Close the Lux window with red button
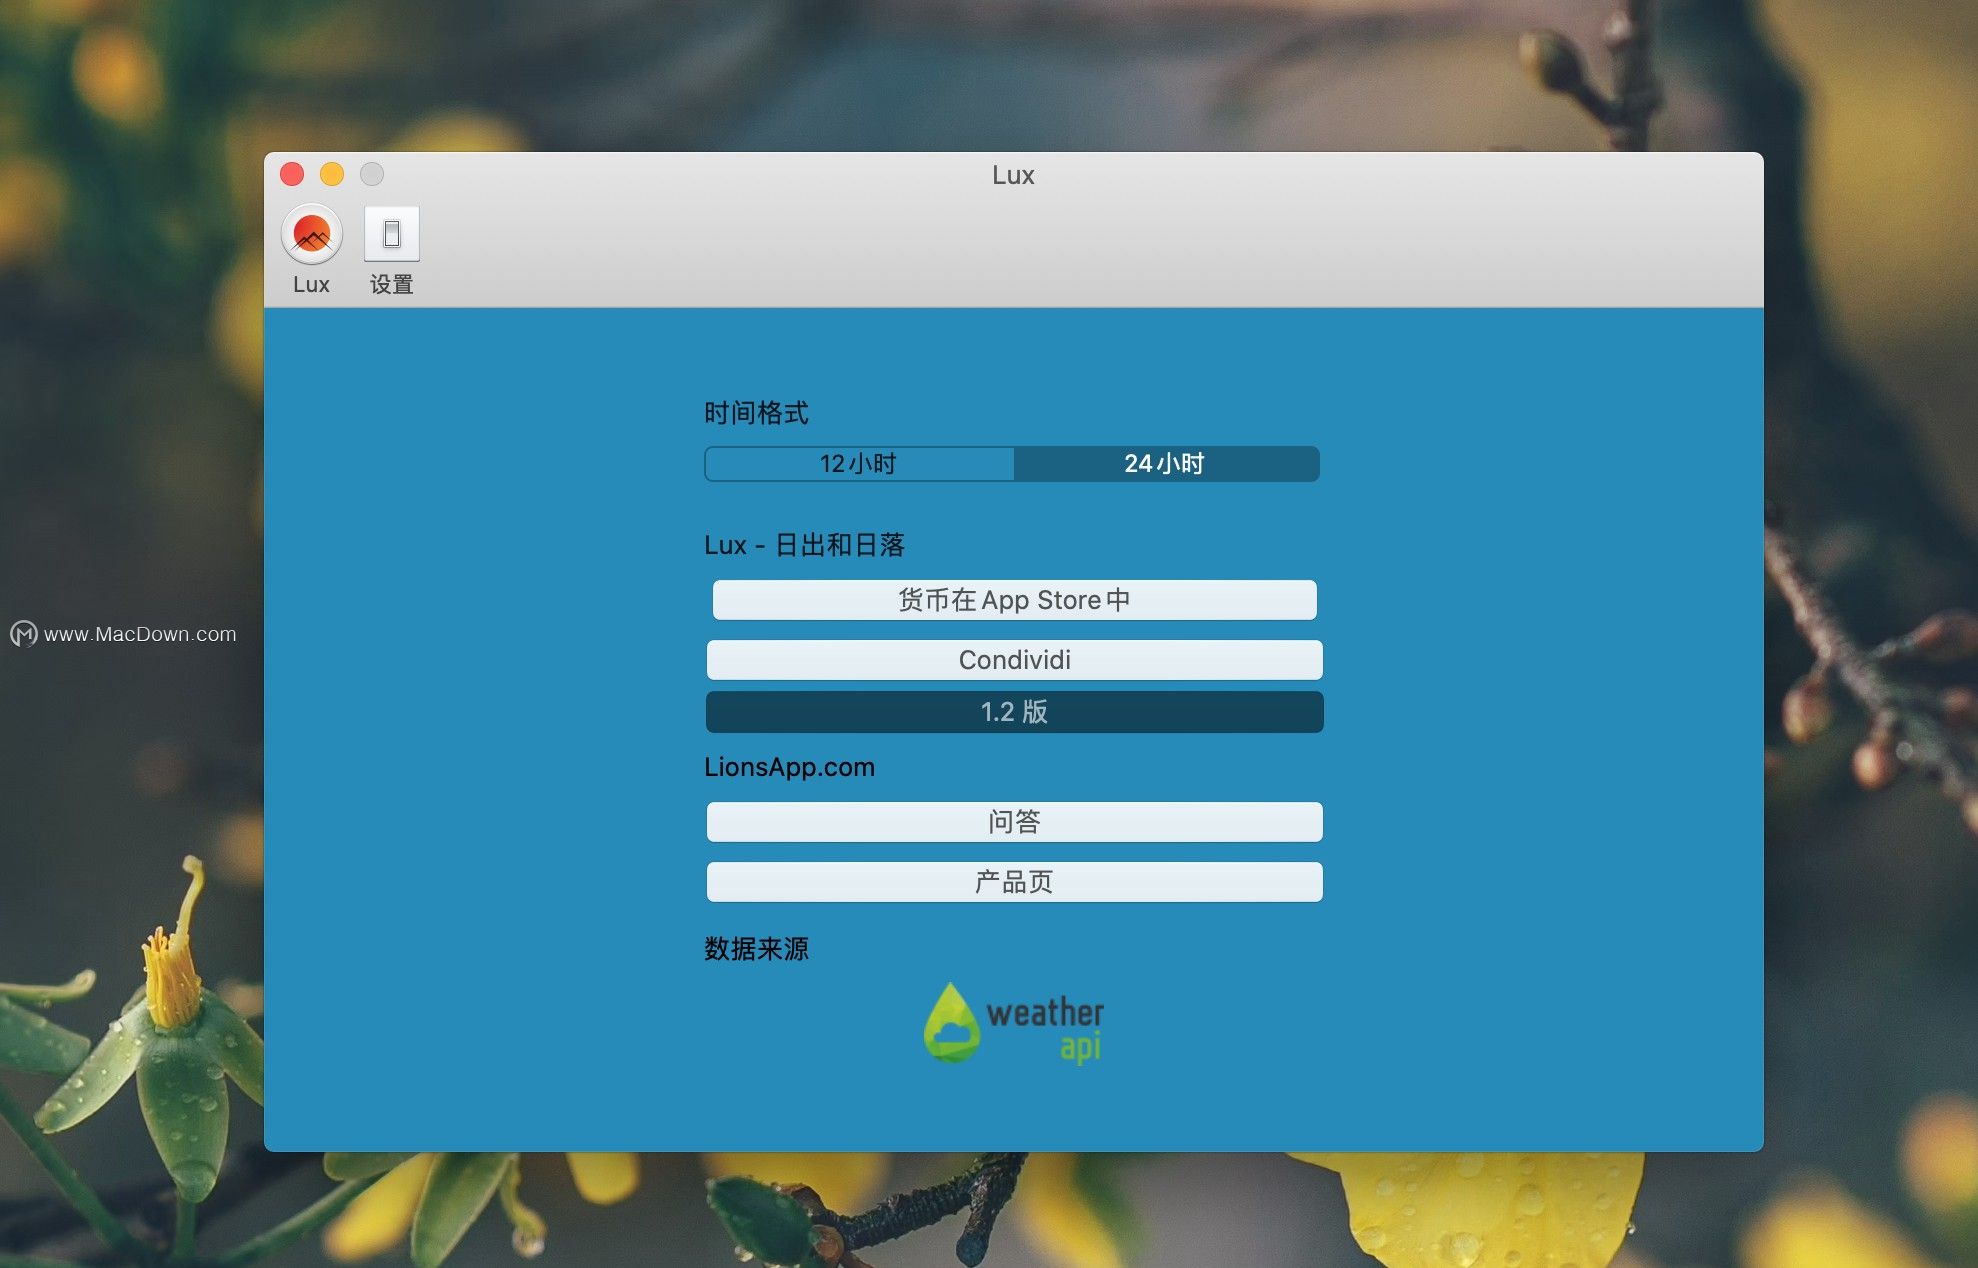 [292, 174]
